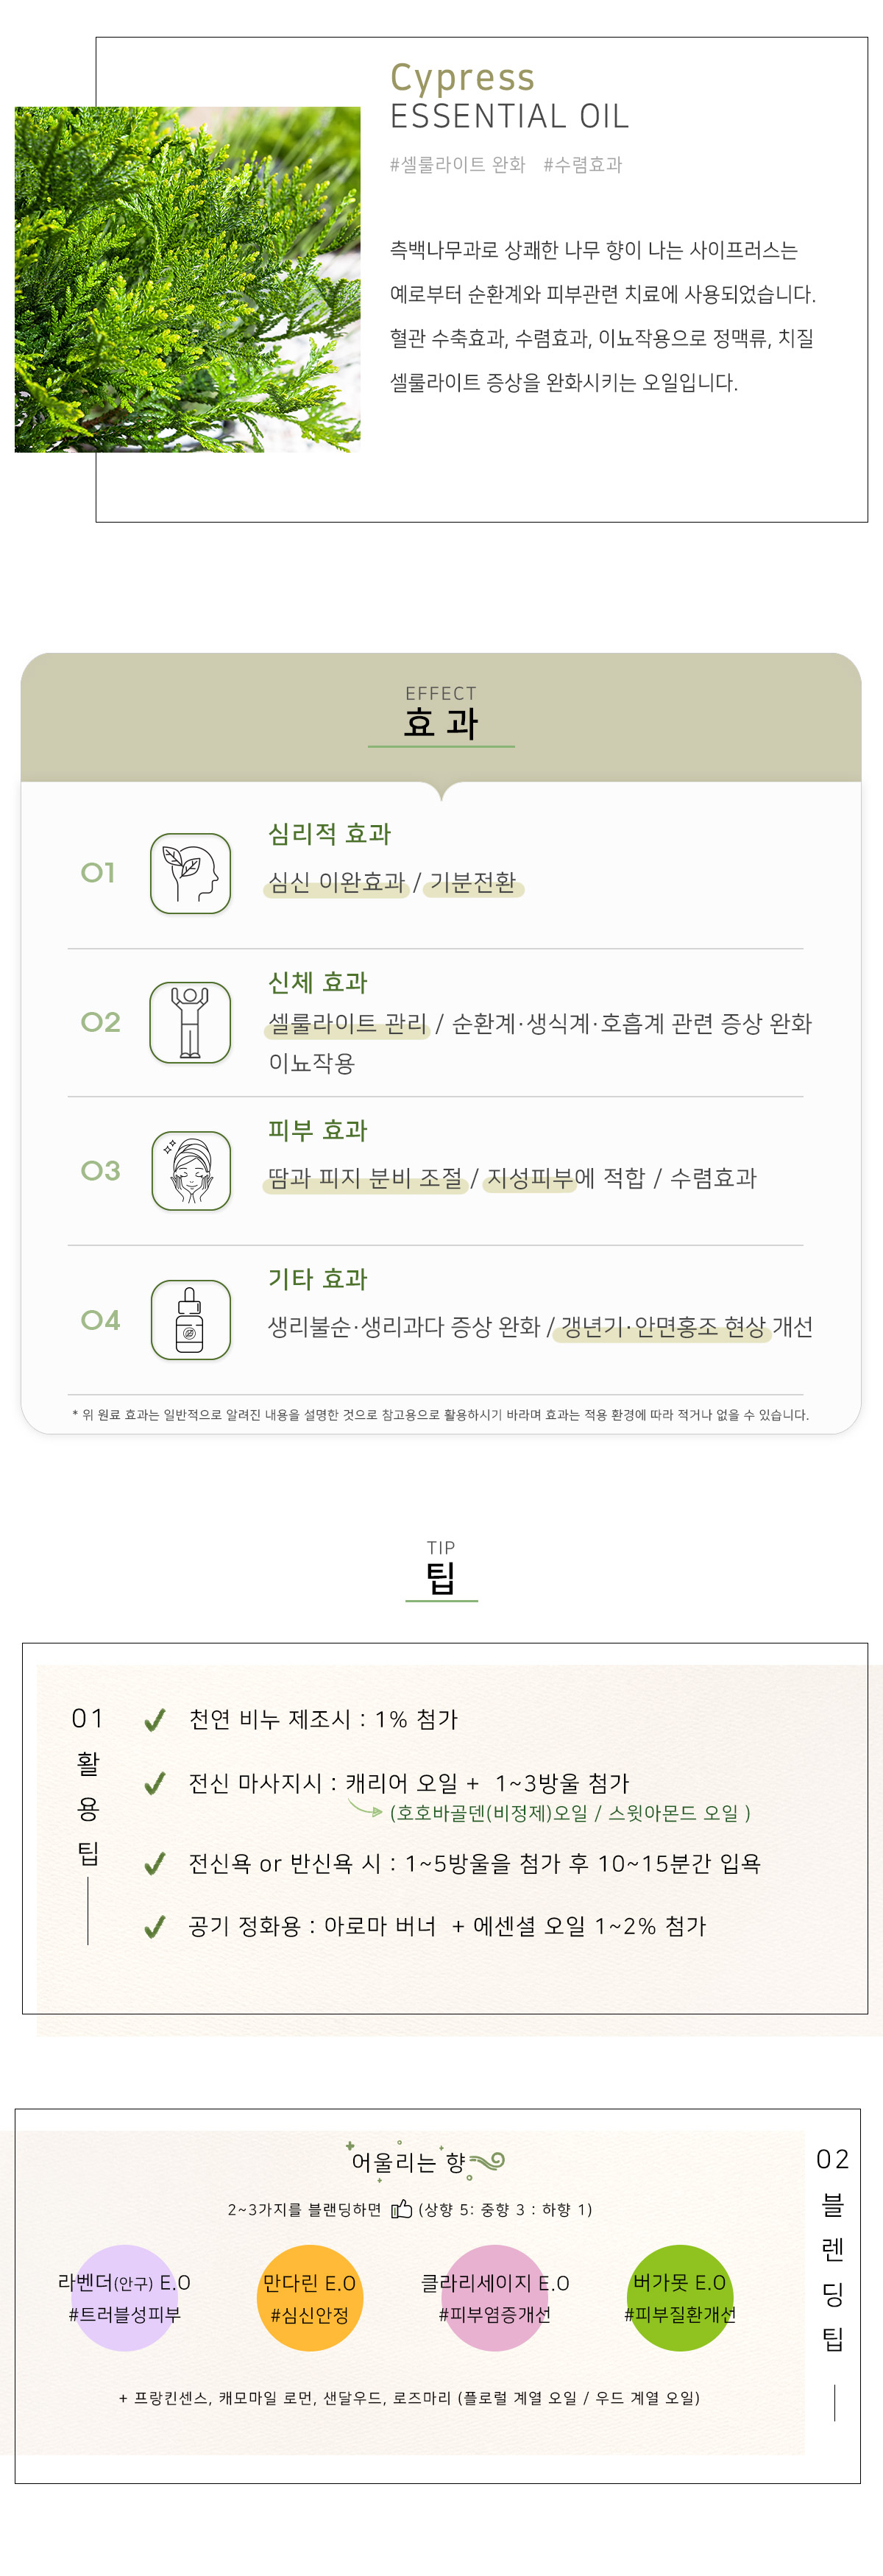Viewport: 883px width, 2576px height.
Task: Click the 팁 TIP section heading
Action: [441, 1570]
